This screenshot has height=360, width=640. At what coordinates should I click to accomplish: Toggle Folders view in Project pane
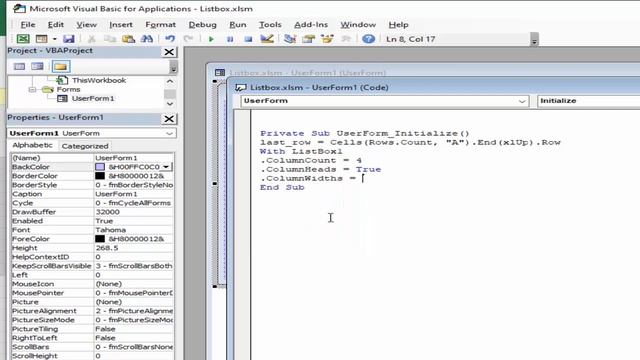click(x=60, y=66)
